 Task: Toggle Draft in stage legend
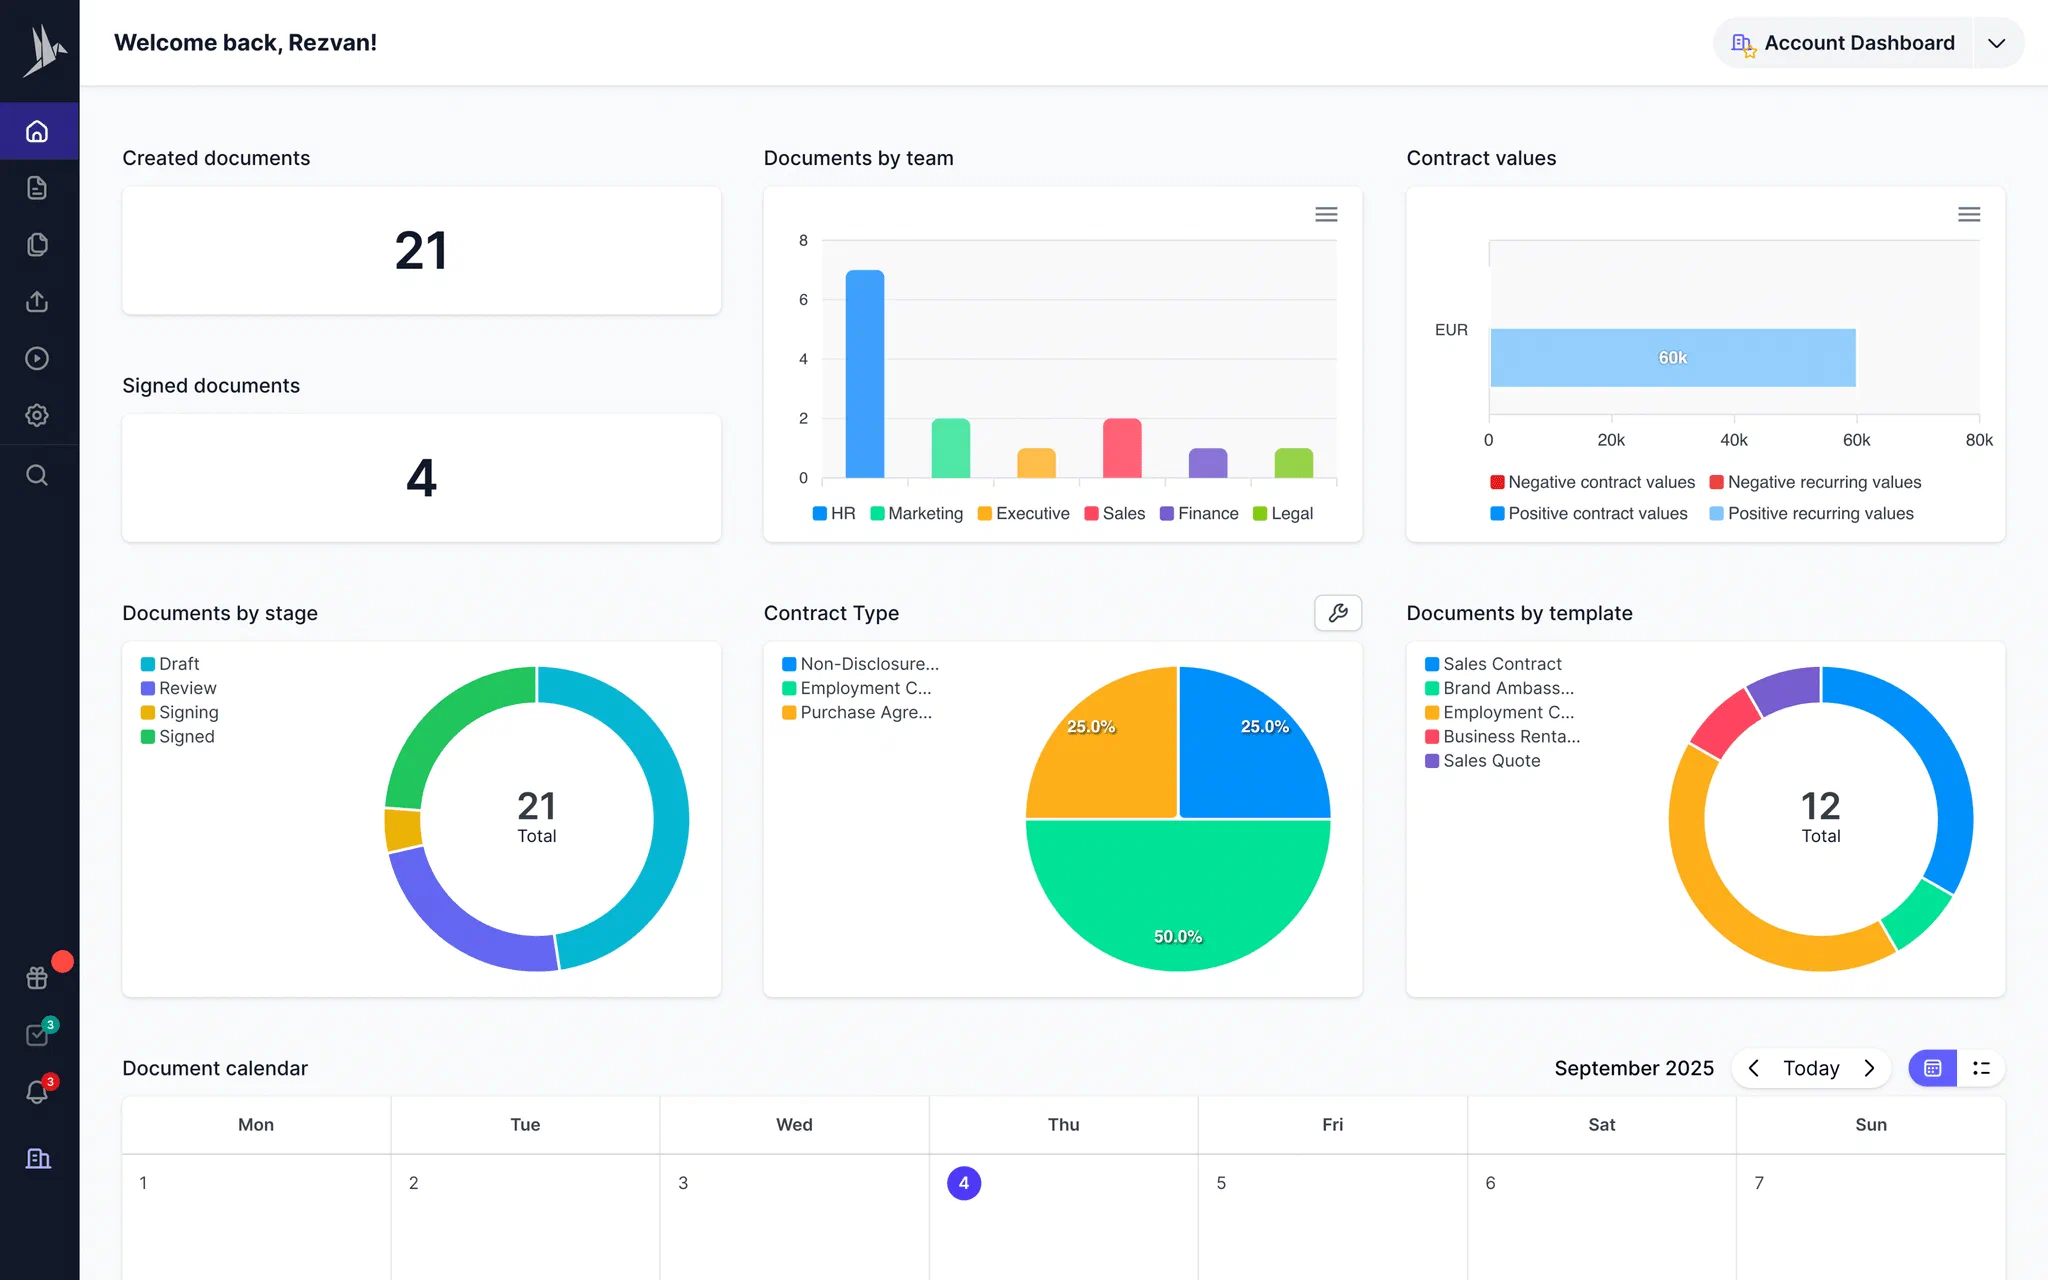[170, 664]
